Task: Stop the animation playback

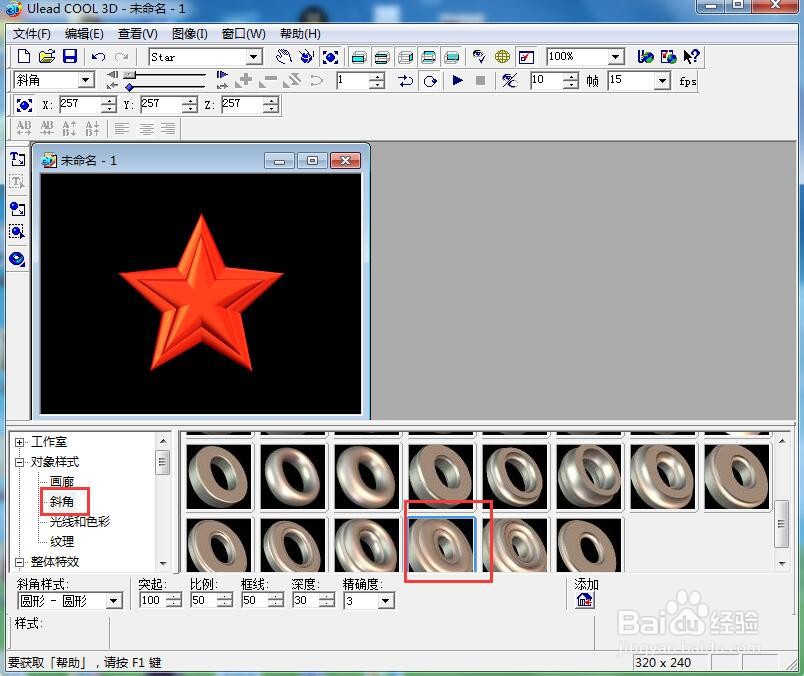Action: click(480, 81)
